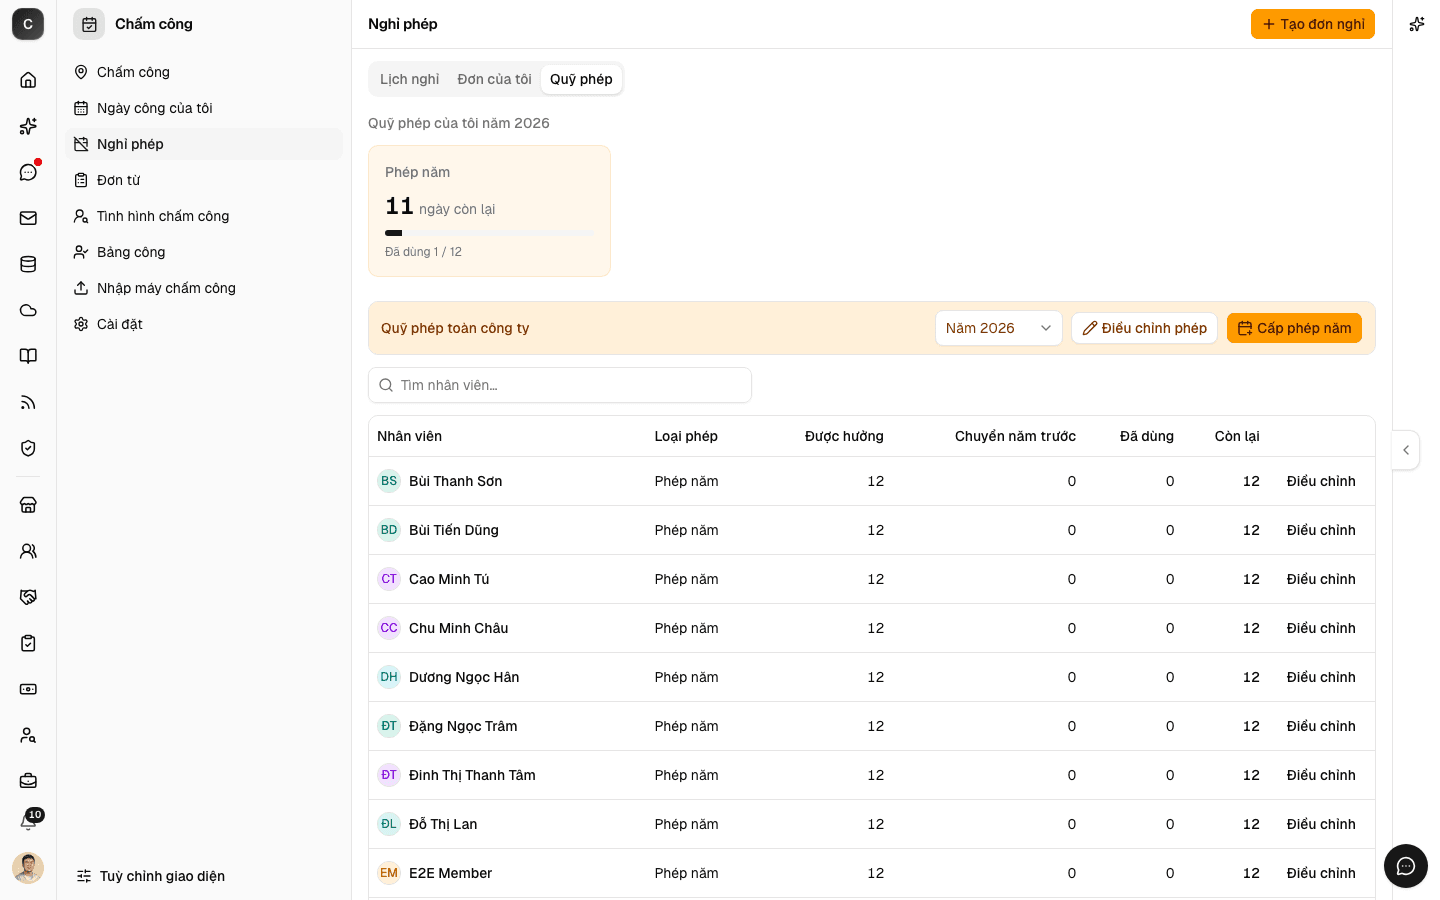
Task: Click the Phép năm usage progress bar
Action: click(489, 233)
